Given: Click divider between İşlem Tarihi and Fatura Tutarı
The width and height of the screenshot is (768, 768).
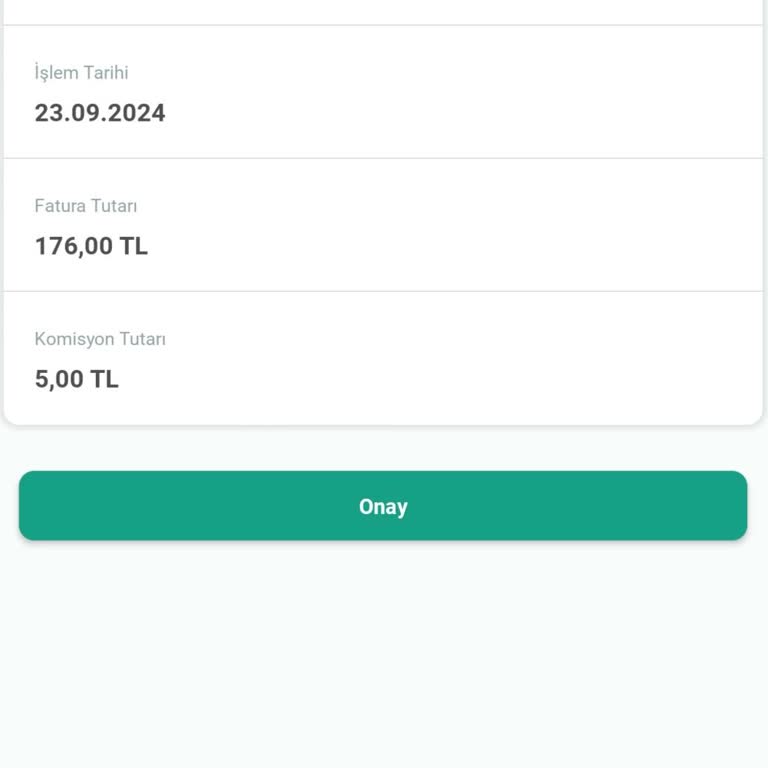Looking at the screenshot, I should coord(383,158).
